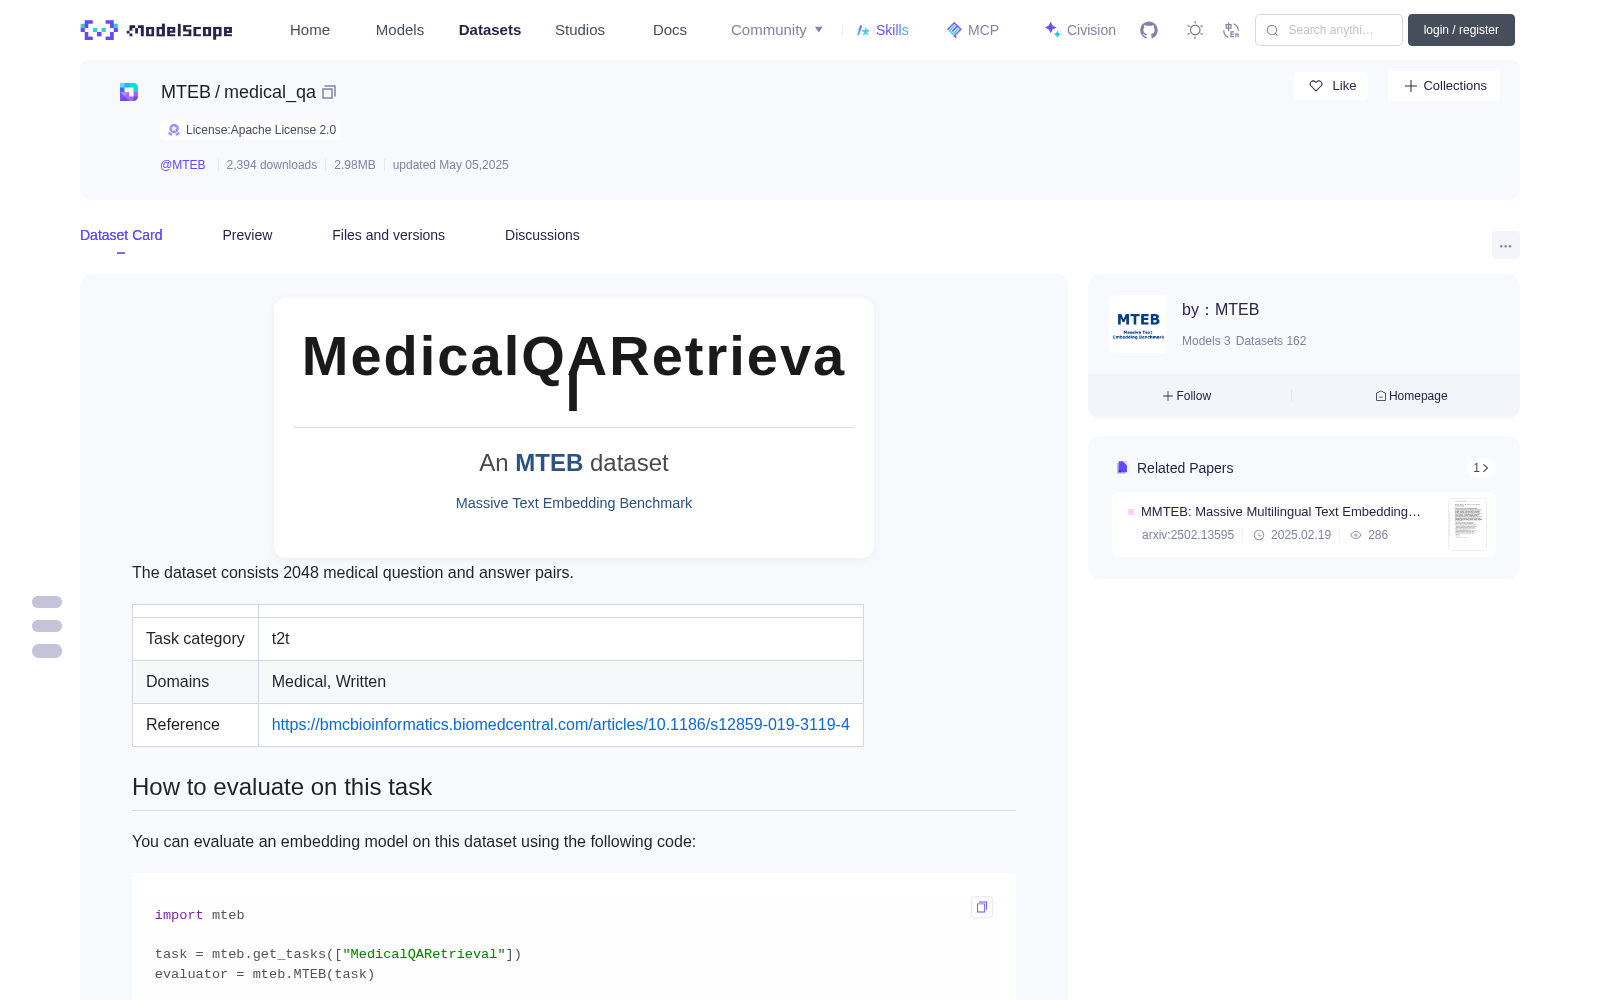The image size is (1600, 1000).
Task: Follow the MTEB organization
Action: (x=1187, y=396)
